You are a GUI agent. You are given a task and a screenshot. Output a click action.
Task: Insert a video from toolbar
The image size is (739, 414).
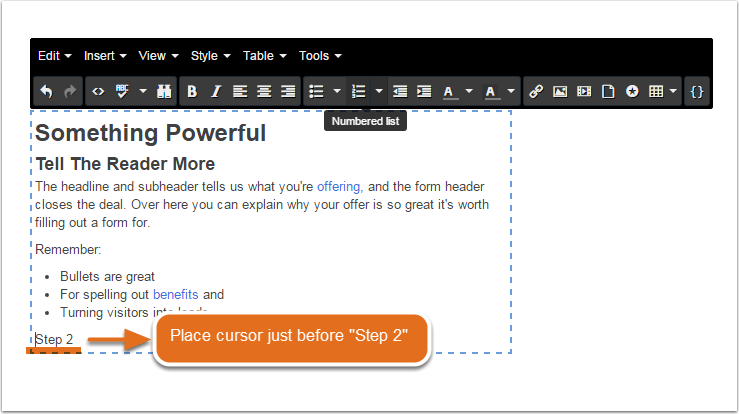pyautogui.click(x=584, y=91)
